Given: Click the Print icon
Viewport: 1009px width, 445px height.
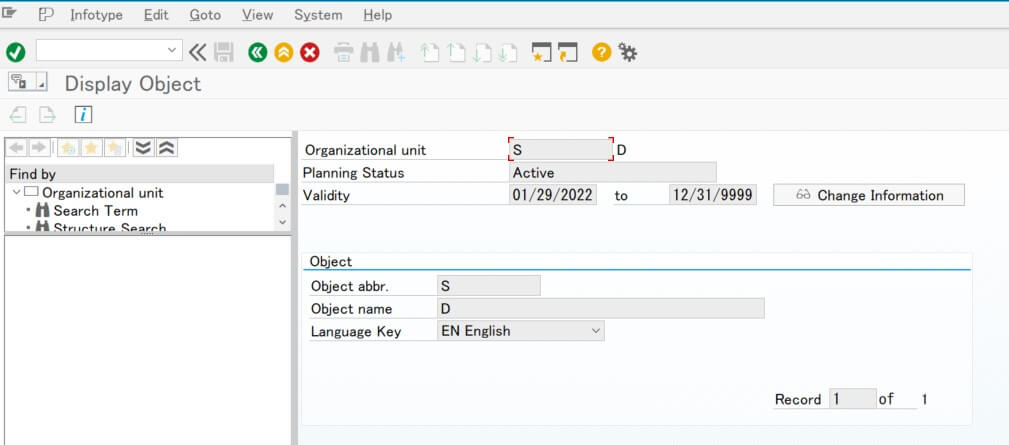Looking at the screenshot, I should [344, 52].
